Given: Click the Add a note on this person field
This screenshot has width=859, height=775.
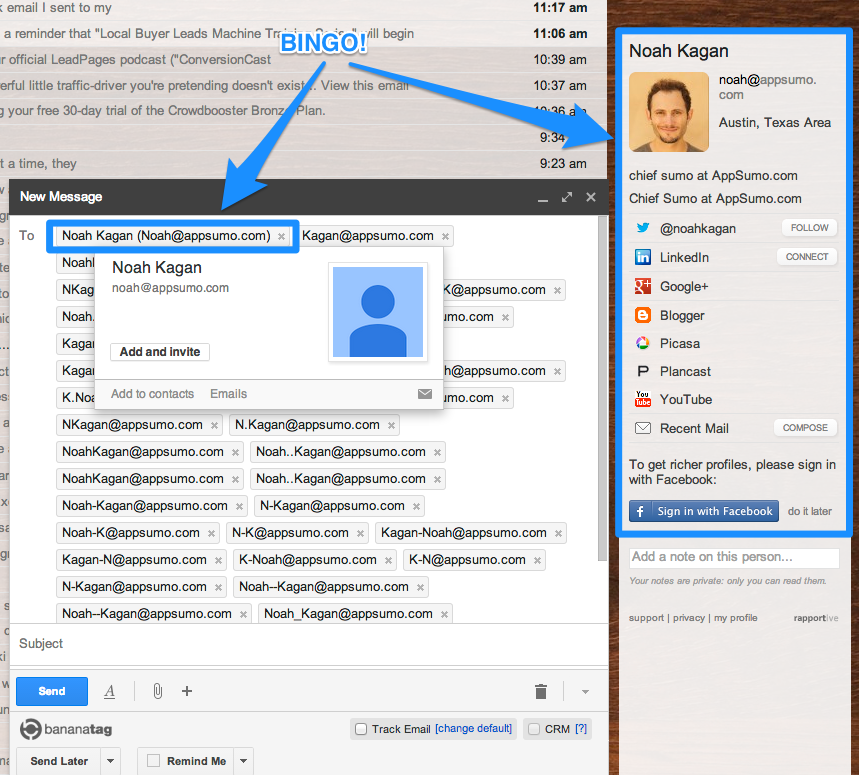Looking at the screenshot, I should [734, 557].
